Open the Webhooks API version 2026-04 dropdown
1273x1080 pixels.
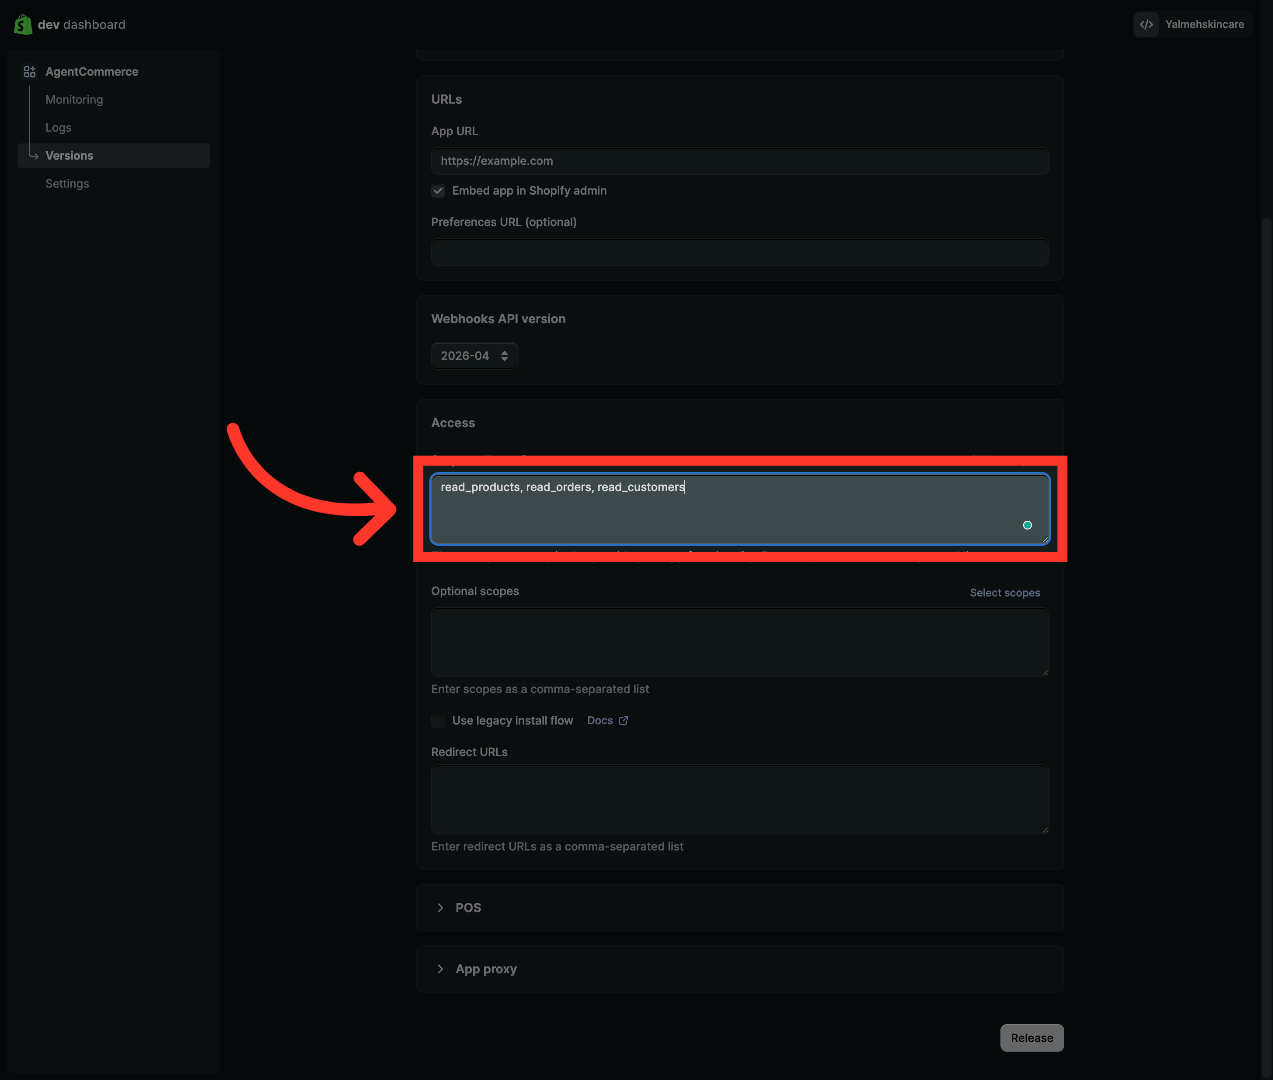[x=474, y=356]
